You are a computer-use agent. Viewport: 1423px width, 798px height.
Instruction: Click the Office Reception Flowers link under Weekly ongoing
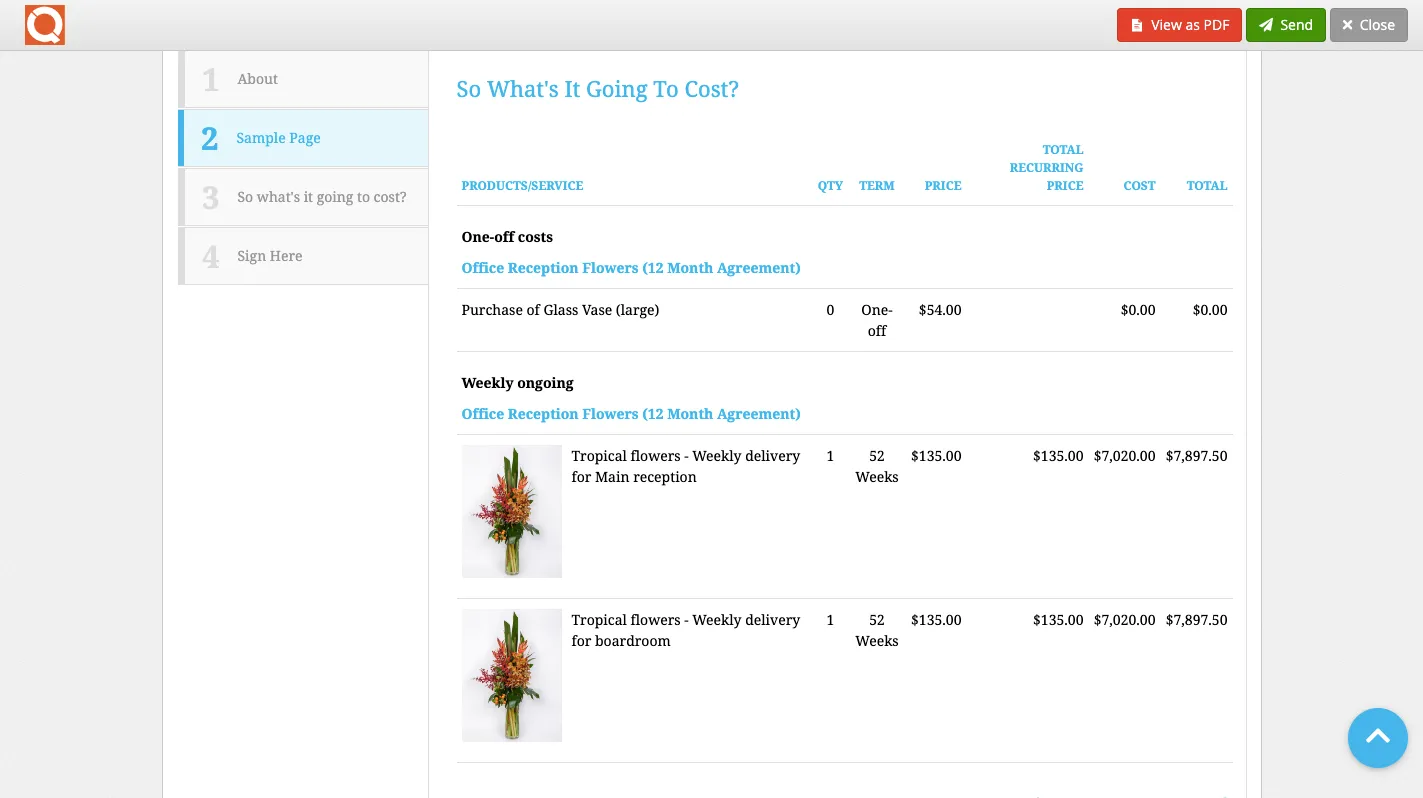point(630,414)
